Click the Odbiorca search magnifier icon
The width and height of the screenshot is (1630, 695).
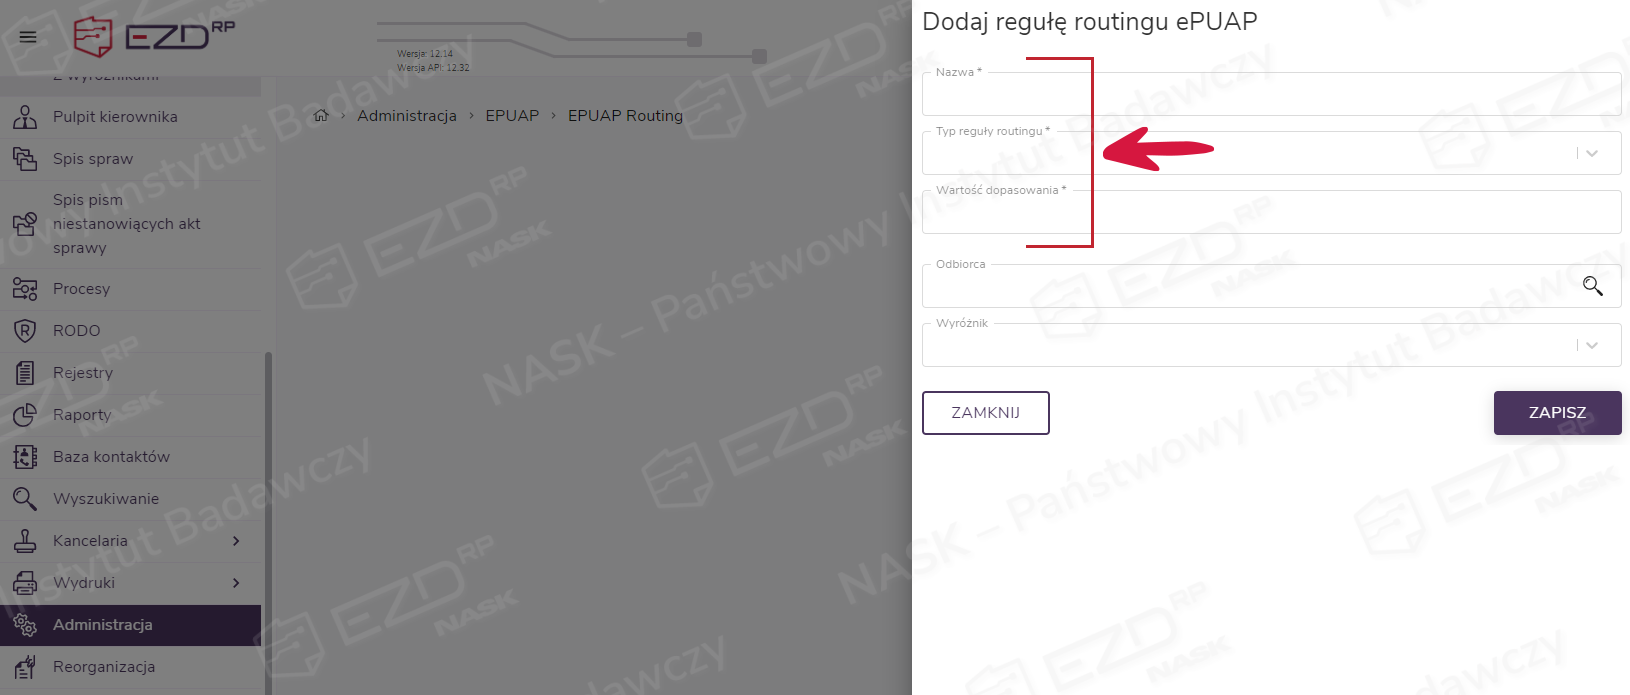point(1593,286)
